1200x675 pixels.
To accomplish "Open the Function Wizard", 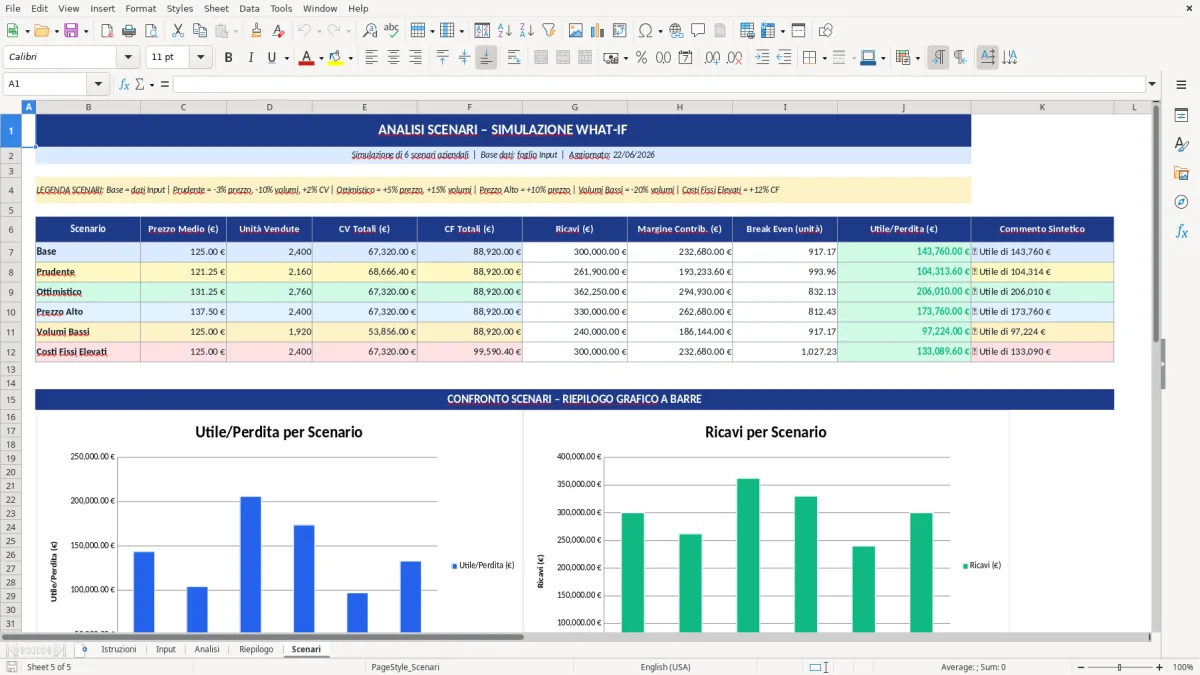I will pos(125,84).
